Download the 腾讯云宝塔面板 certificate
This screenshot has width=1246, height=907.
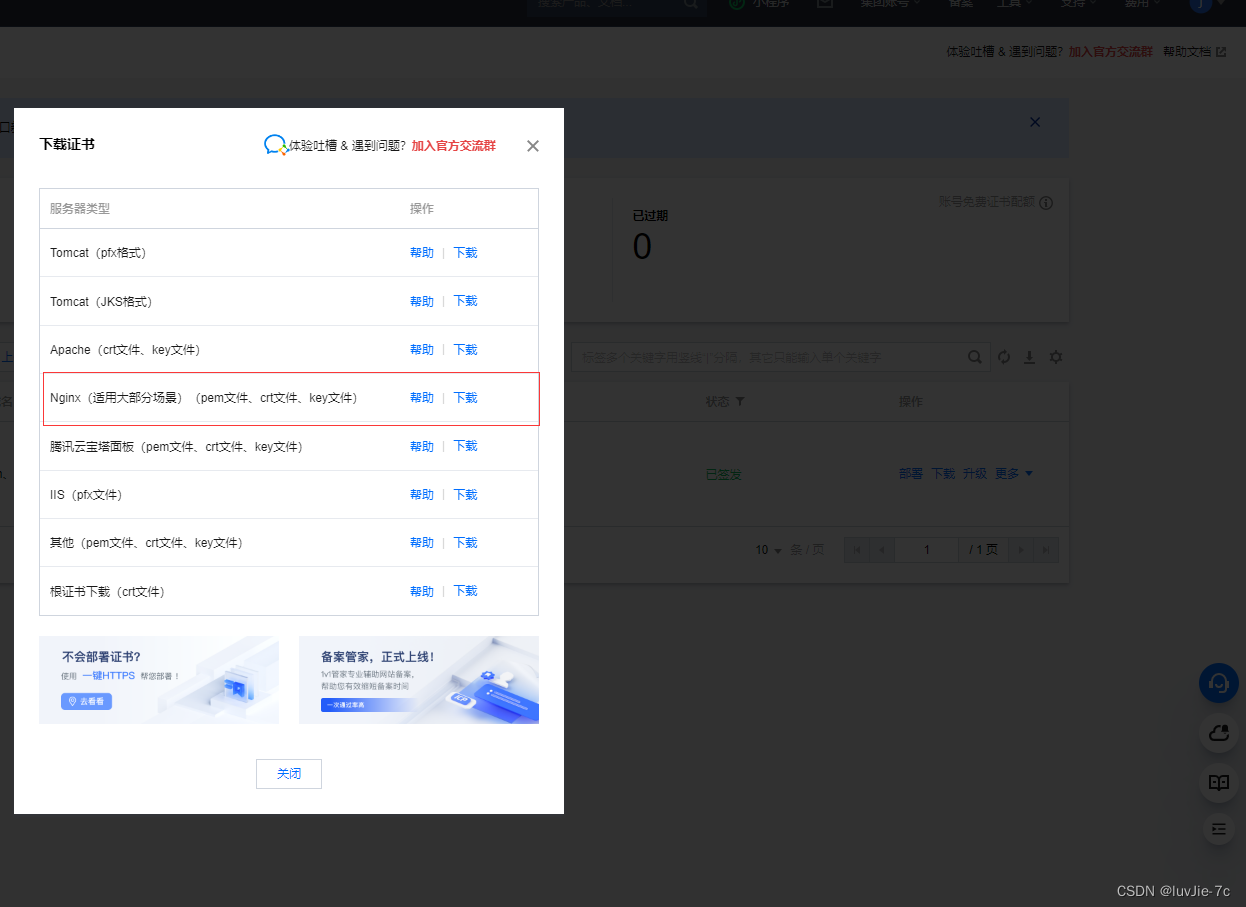465,446
